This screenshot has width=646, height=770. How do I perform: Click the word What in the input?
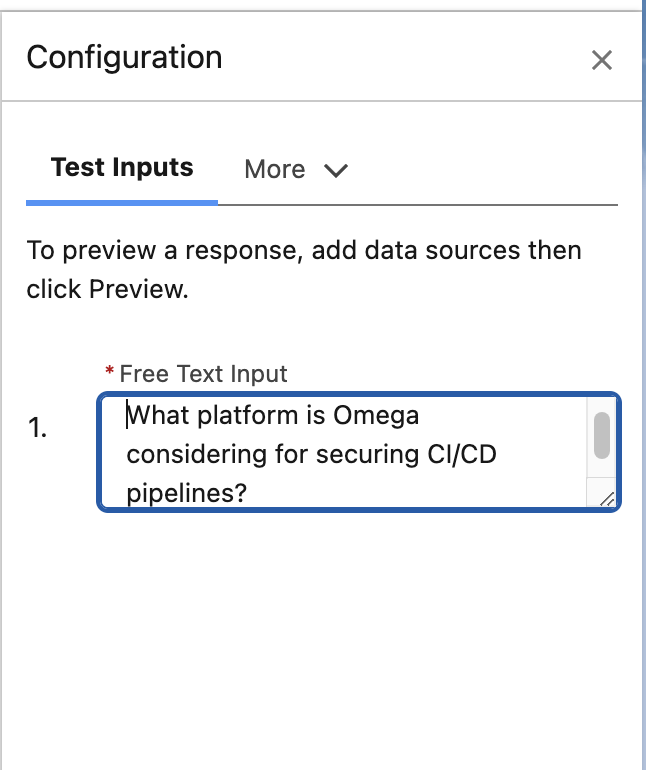pyautogui.click(x=158, y=415)
